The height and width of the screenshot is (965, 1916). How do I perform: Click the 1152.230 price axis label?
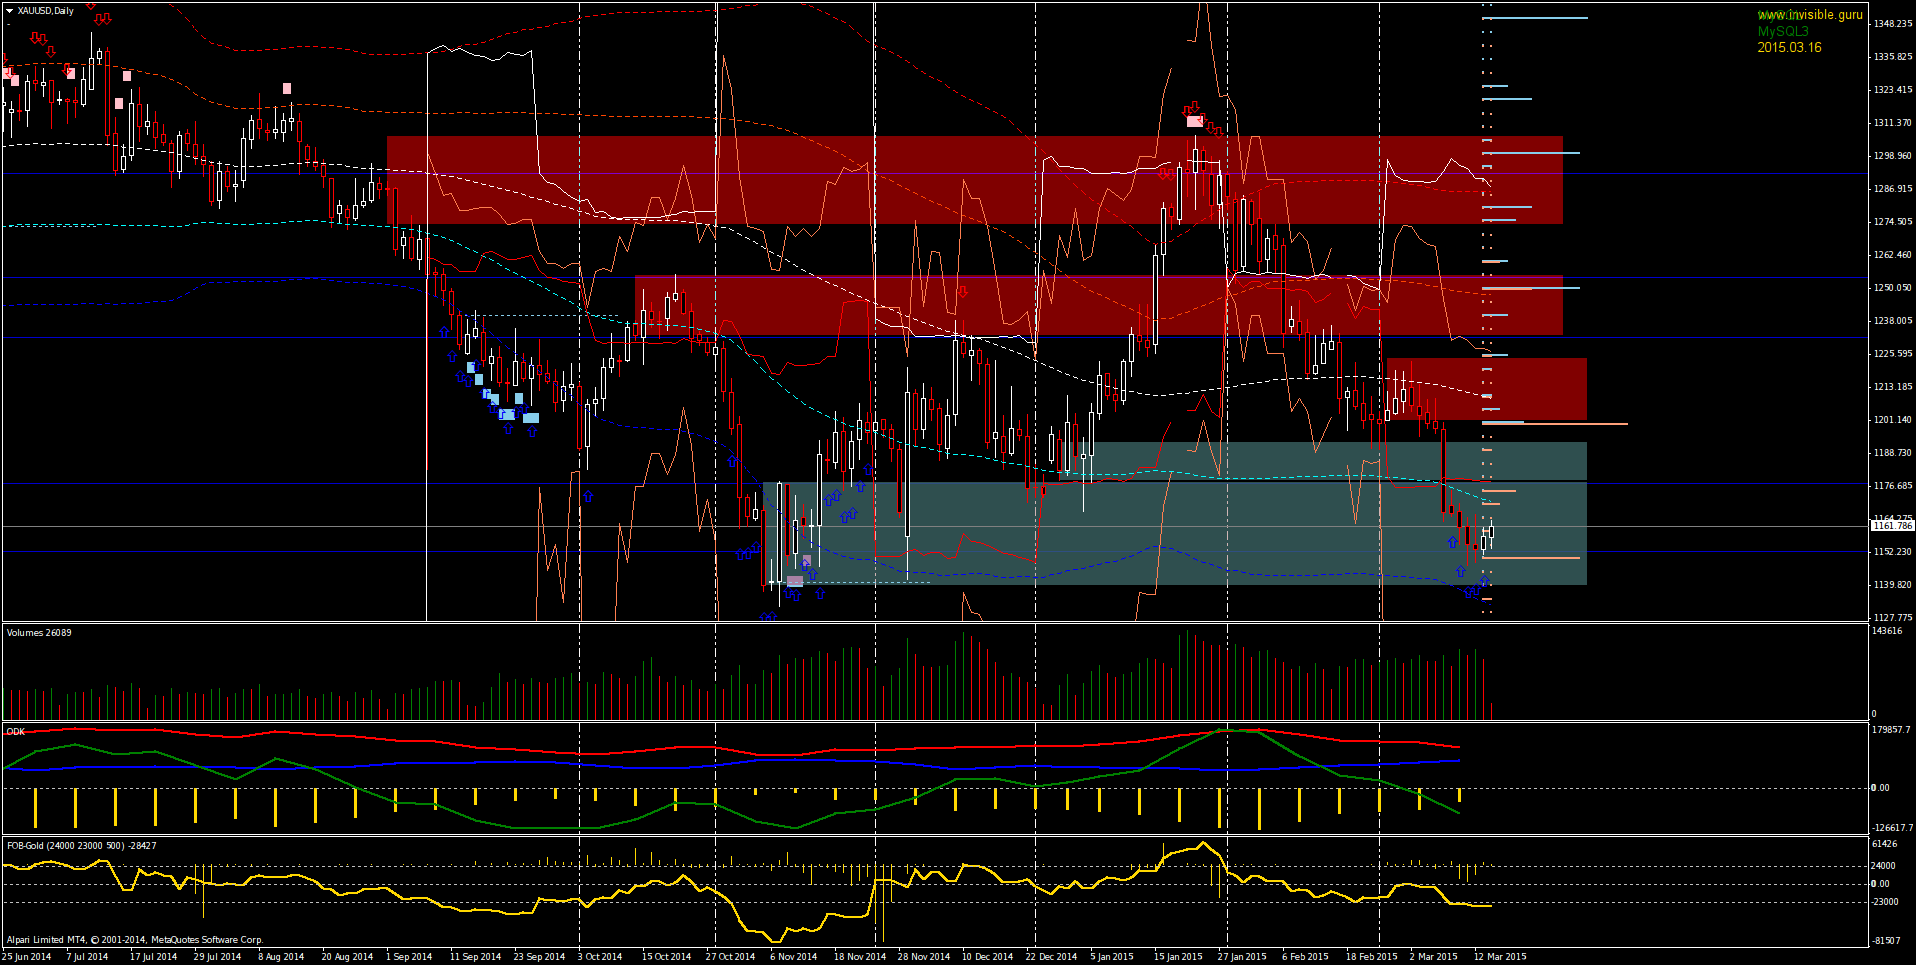tap(1892, 551)
